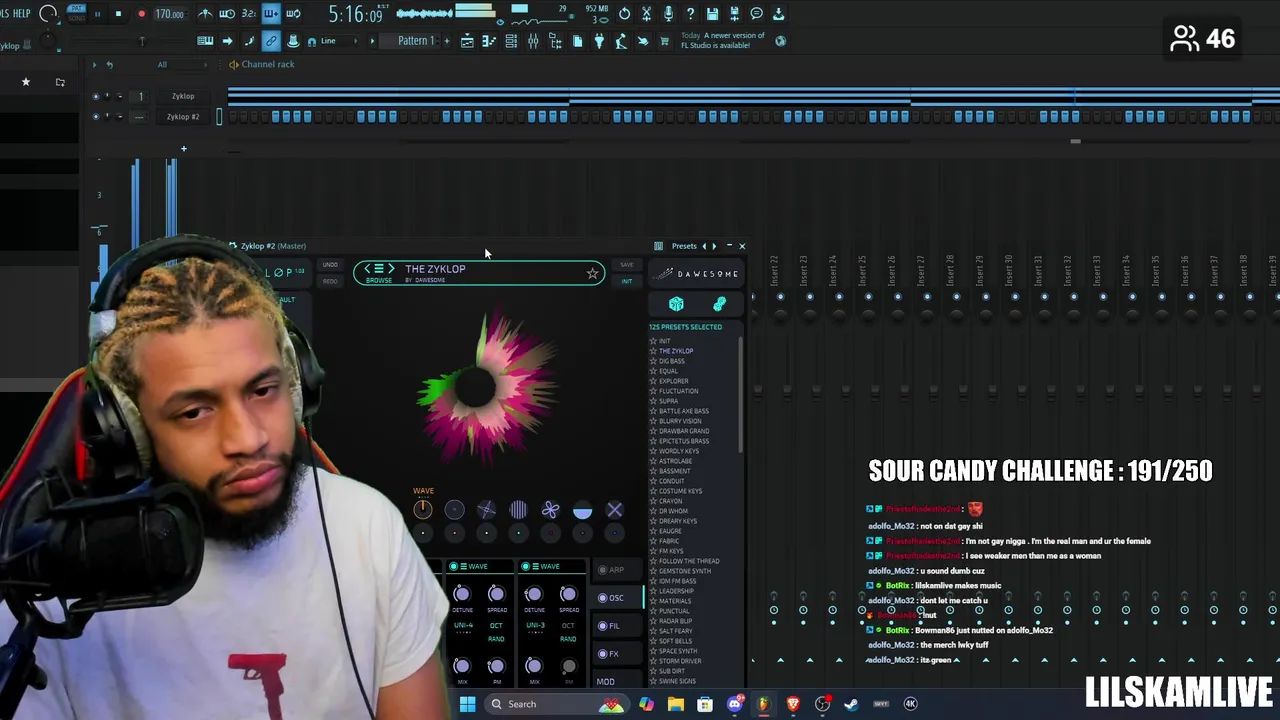Select the SUPRA preset
This screenshot has width=1280, height=720.
tap(668, 401)
